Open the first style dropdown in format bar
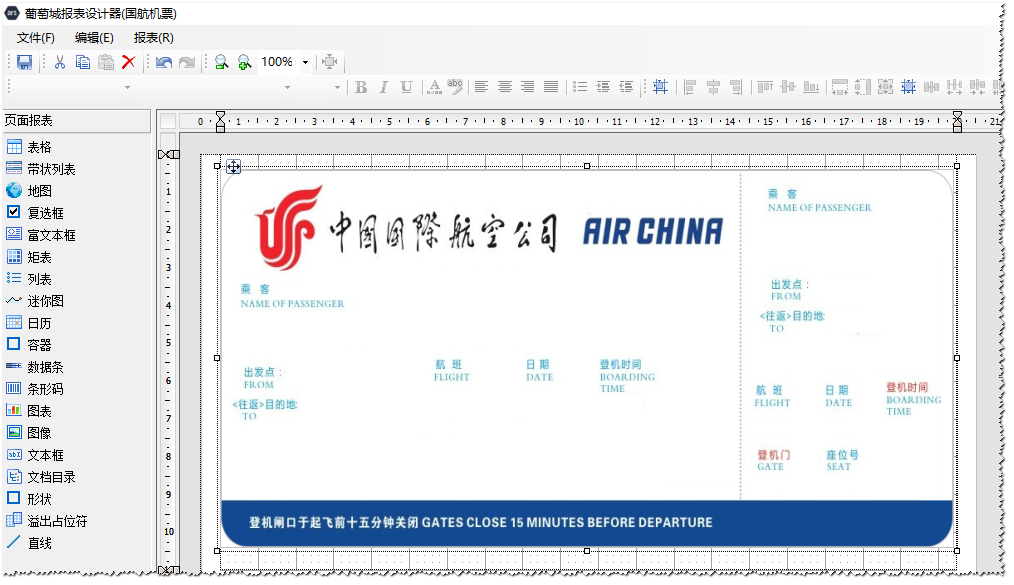This screenshot has width=1014, height=585. click(x=127, y=87)
